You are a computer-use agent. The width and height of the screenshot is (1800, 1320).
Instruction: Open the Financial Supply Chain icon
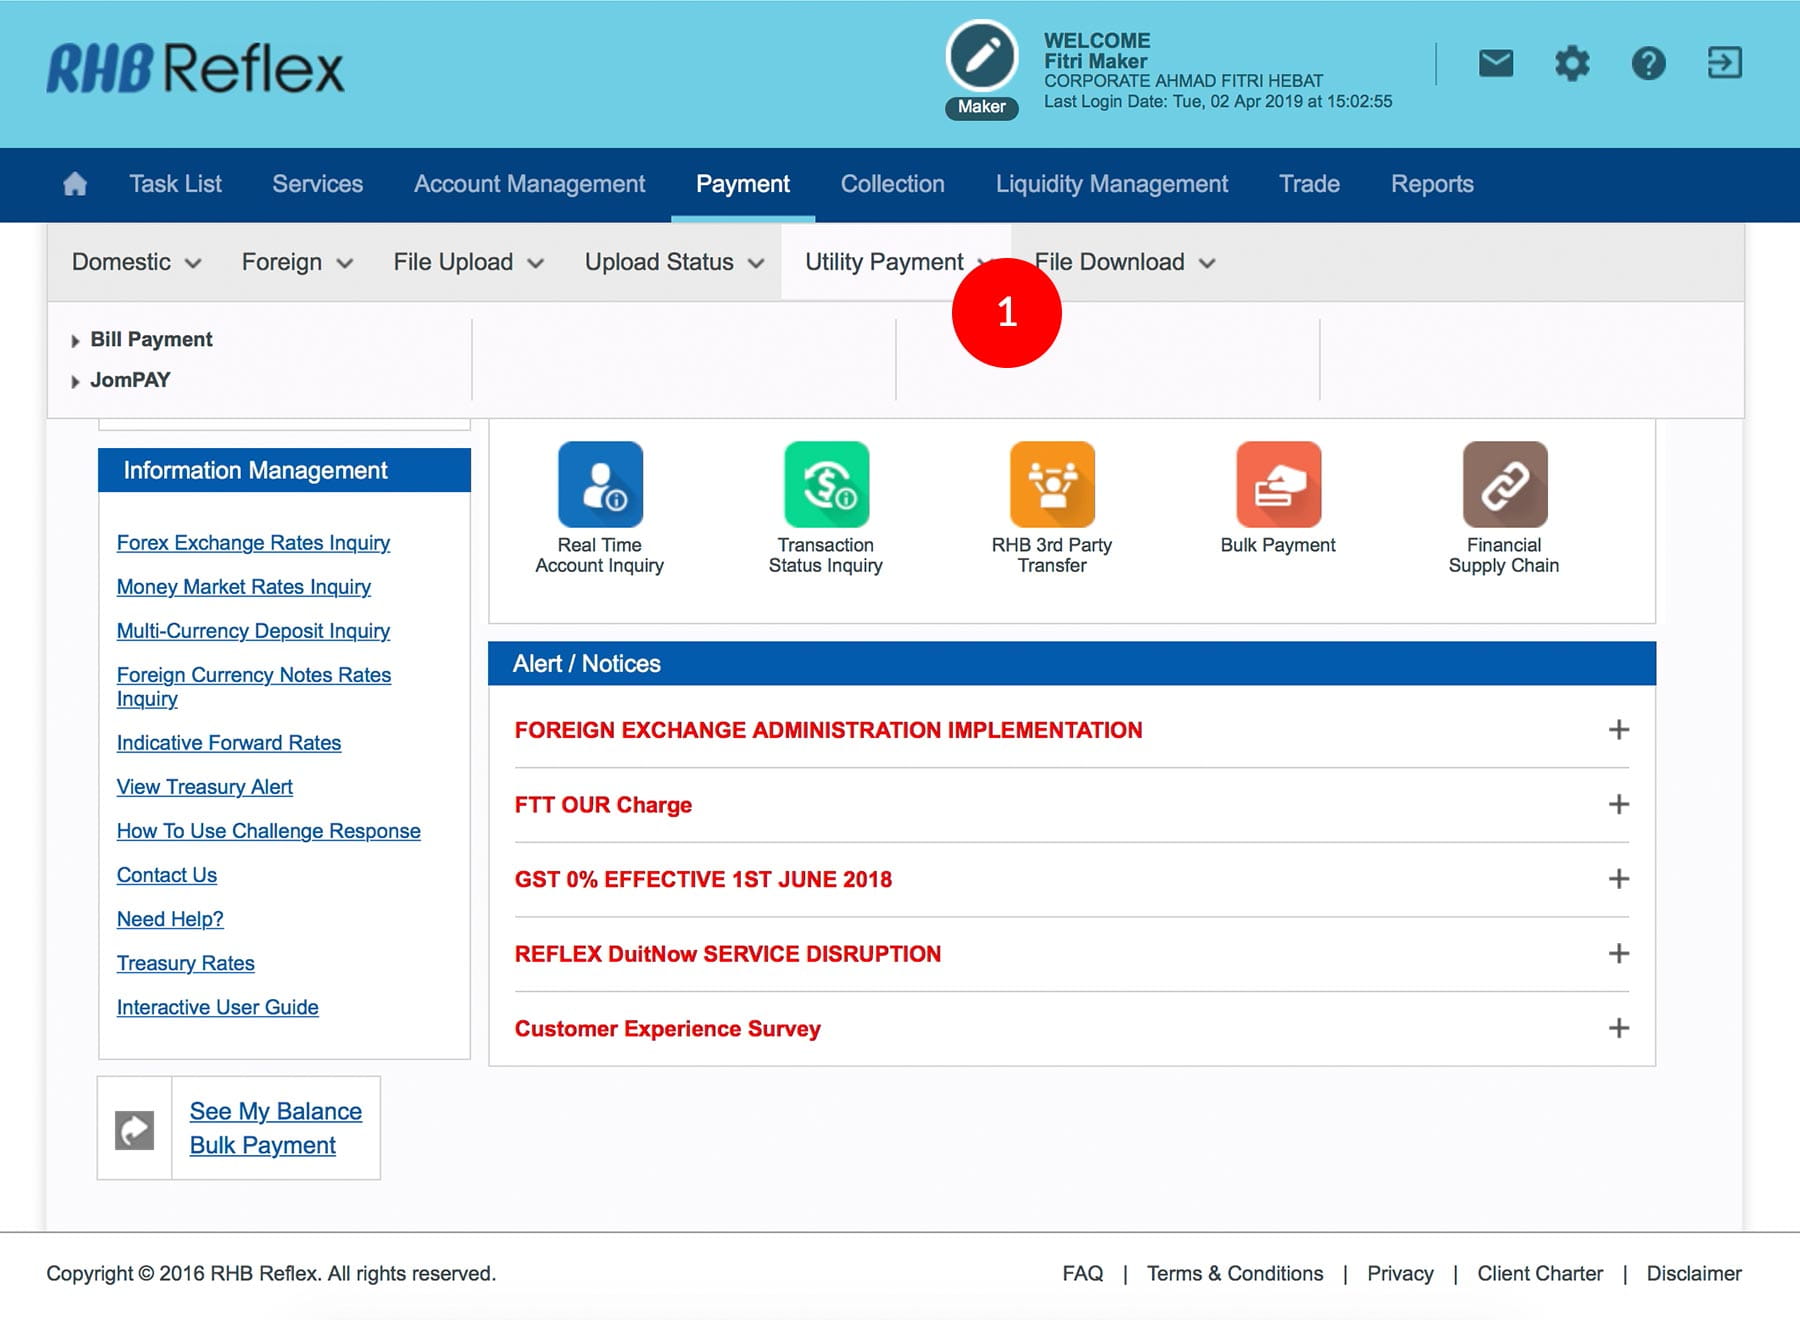(1504, 485)
